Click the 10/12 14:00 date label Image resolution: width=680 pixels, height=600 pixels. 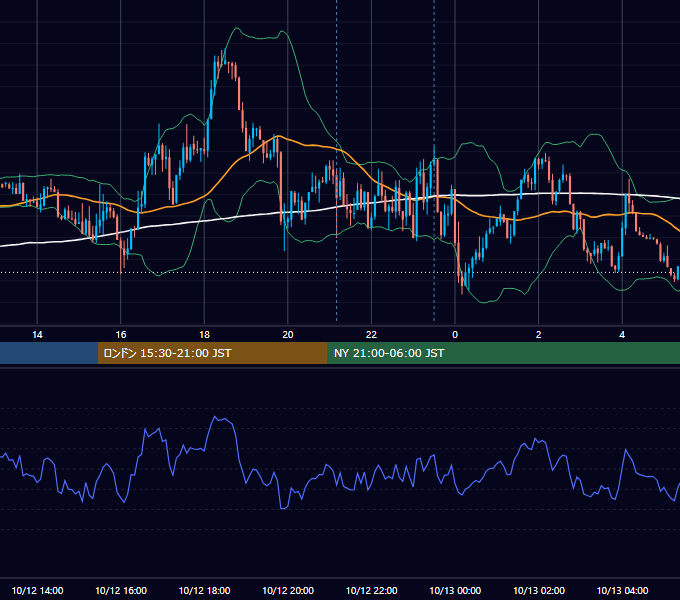click(37, 590)
